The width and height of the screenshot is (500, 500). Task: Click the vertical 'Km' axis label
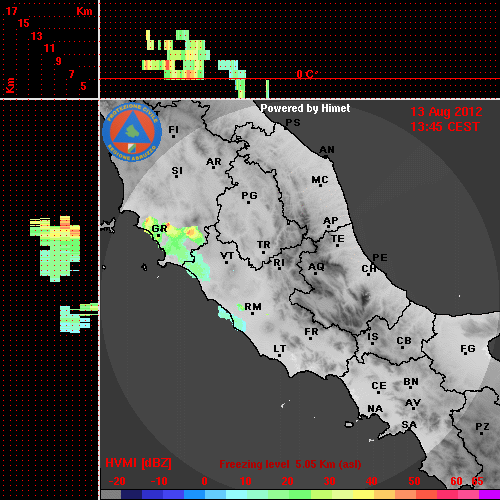[10, 86]
